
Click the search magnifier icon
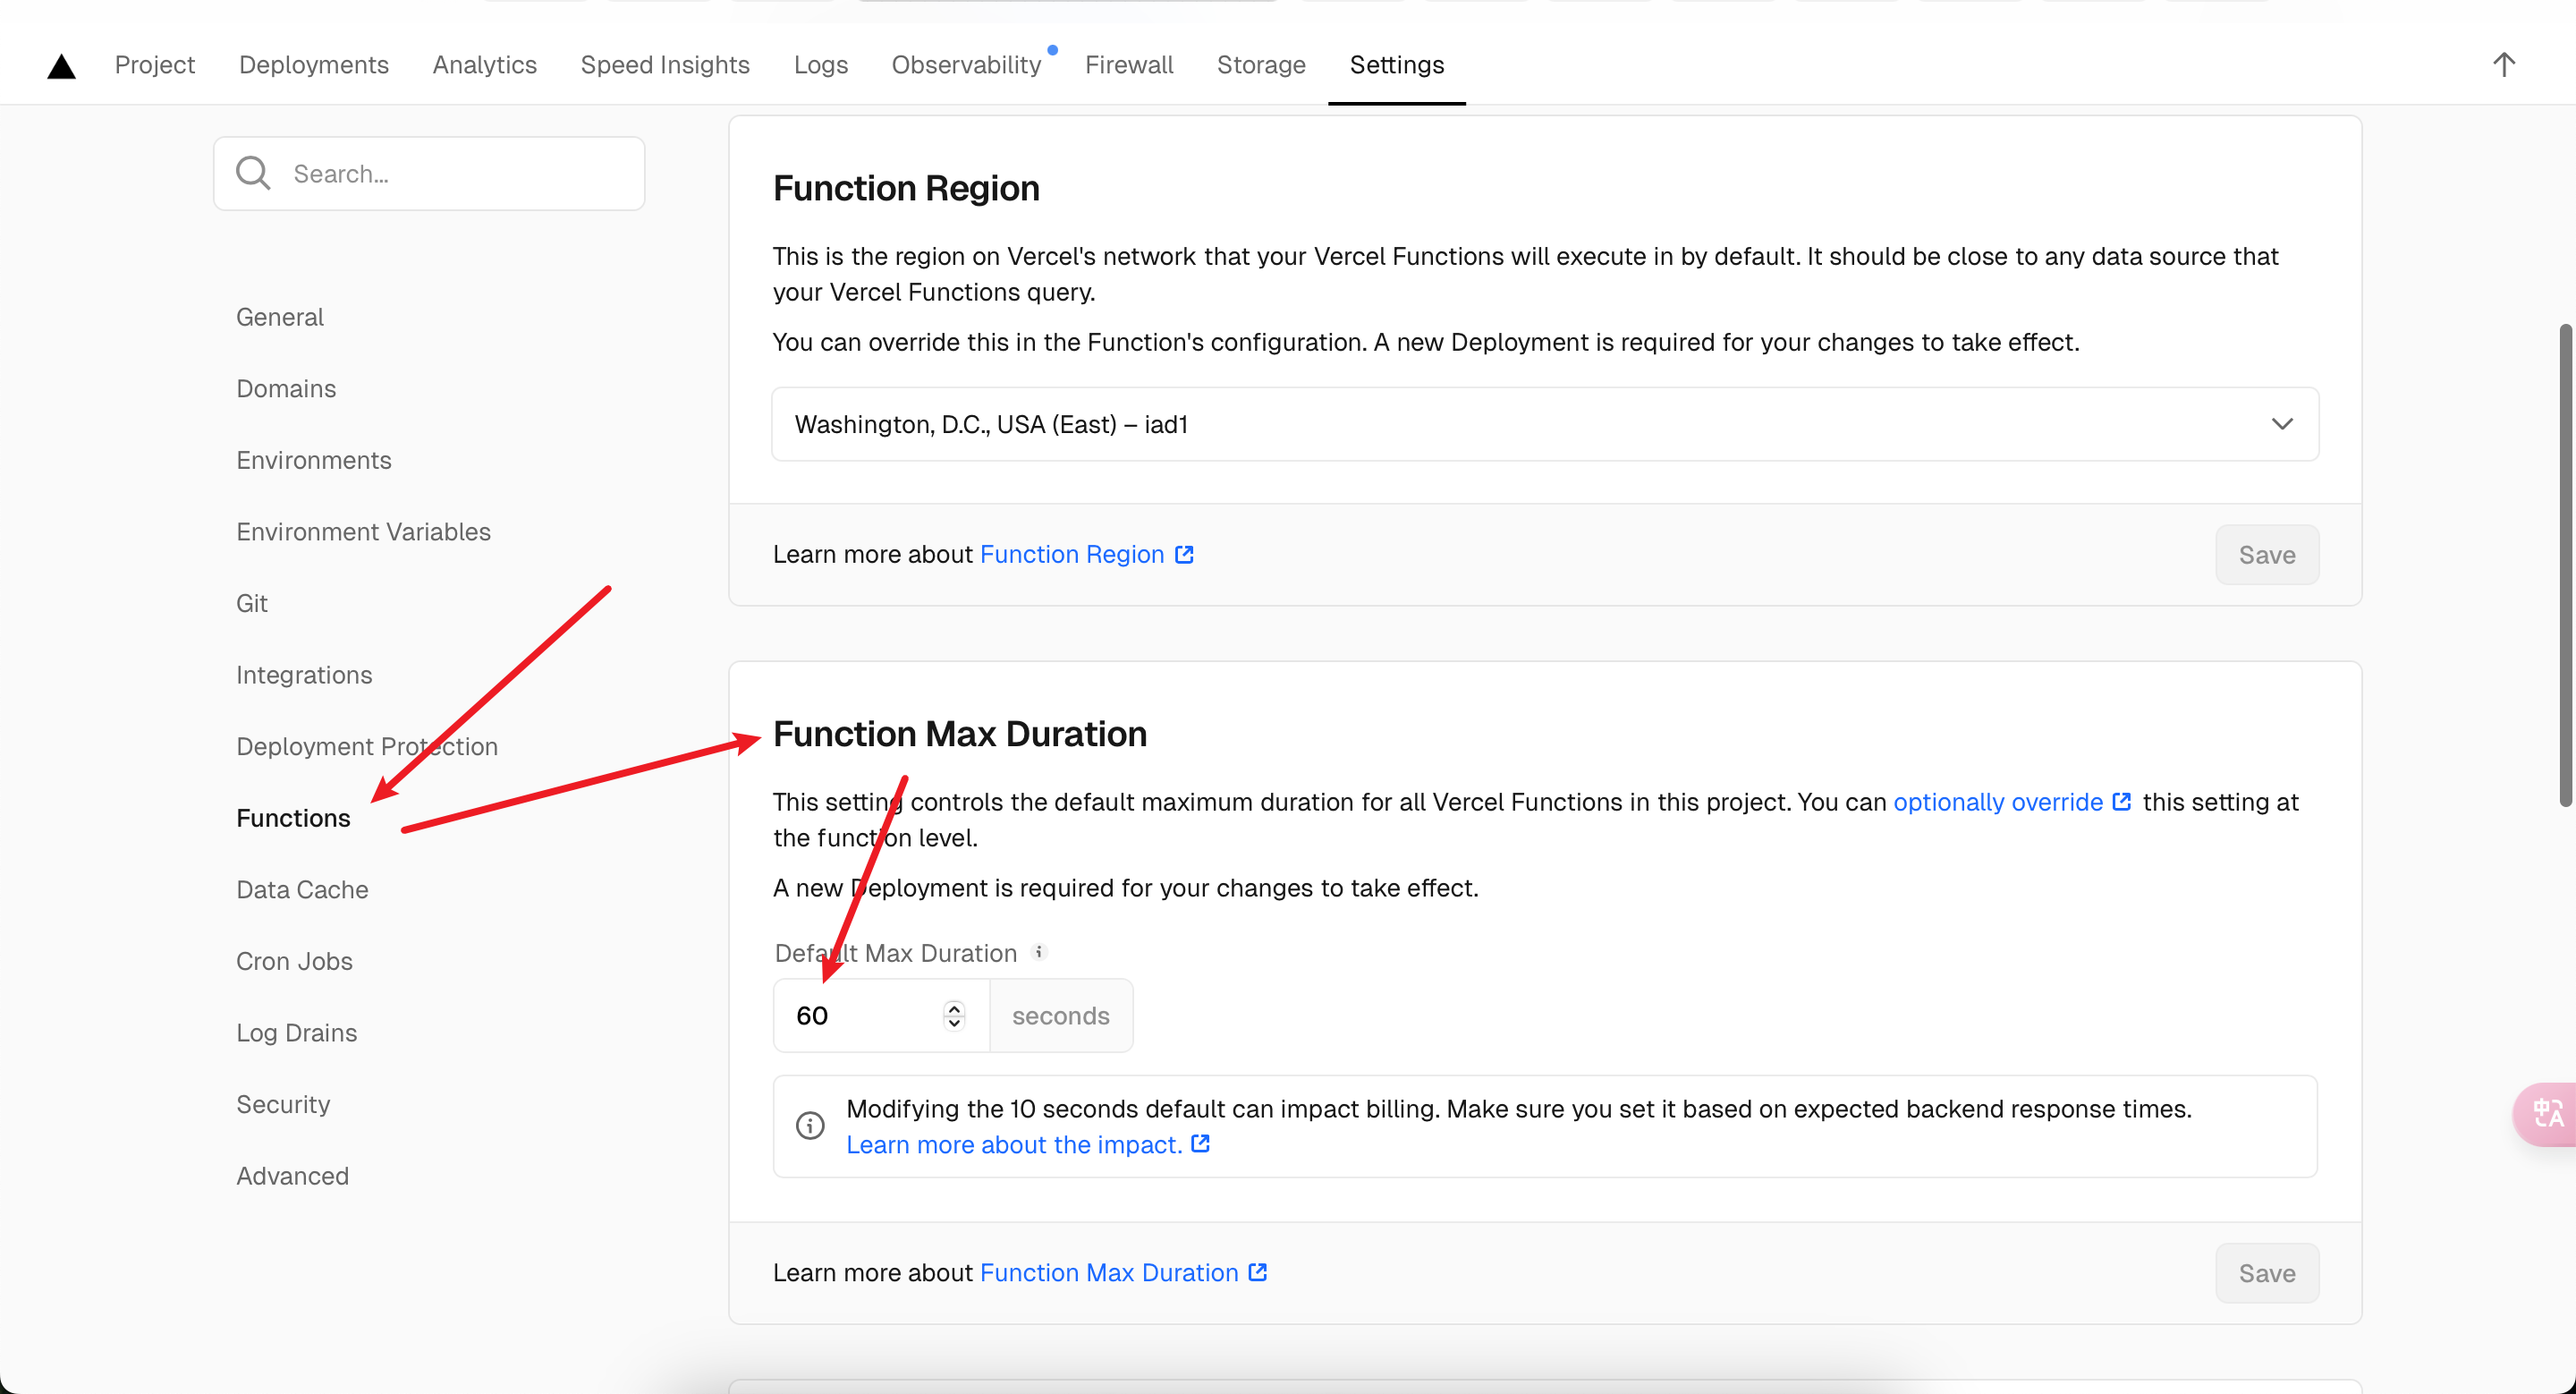point(253,173)
